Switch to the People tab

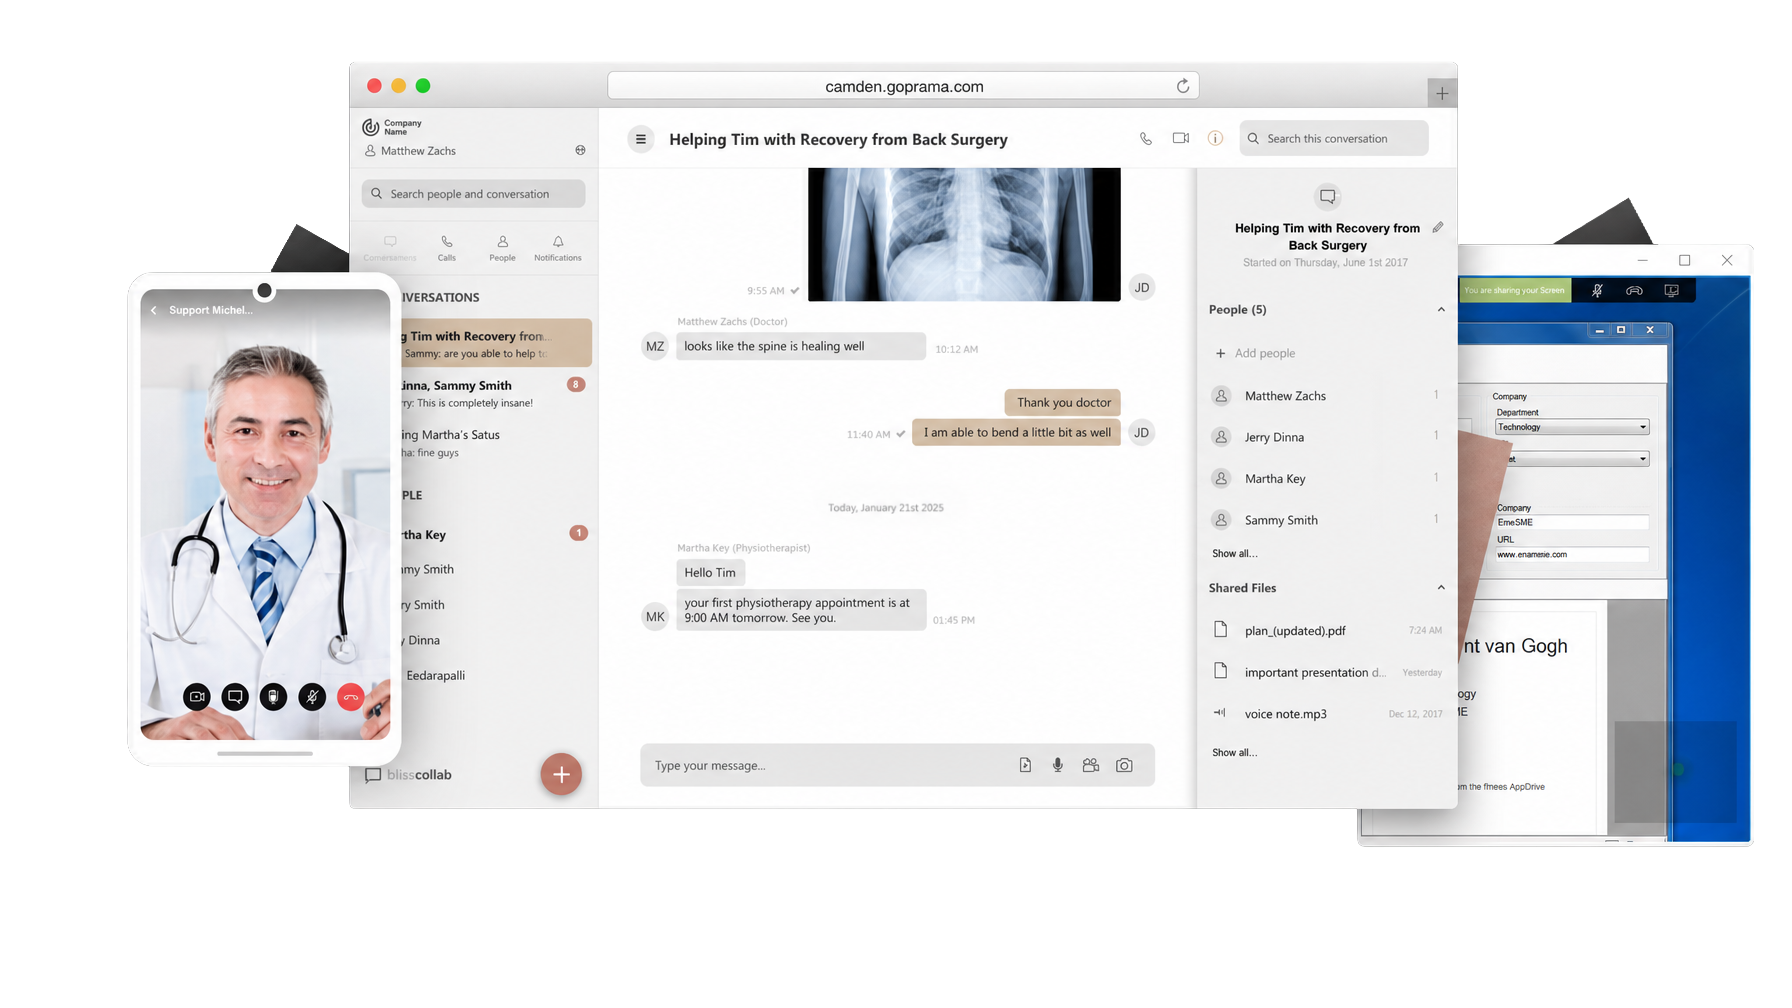[x=502, y=248]
